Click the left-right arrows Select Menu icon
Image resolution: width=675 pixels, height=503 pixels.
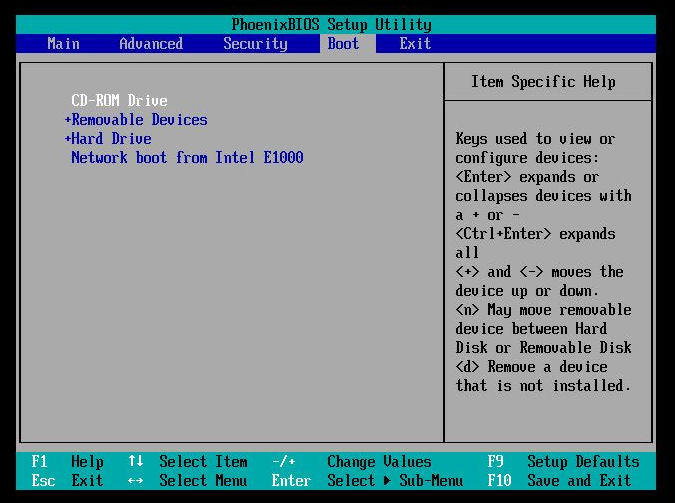[136, 481]
